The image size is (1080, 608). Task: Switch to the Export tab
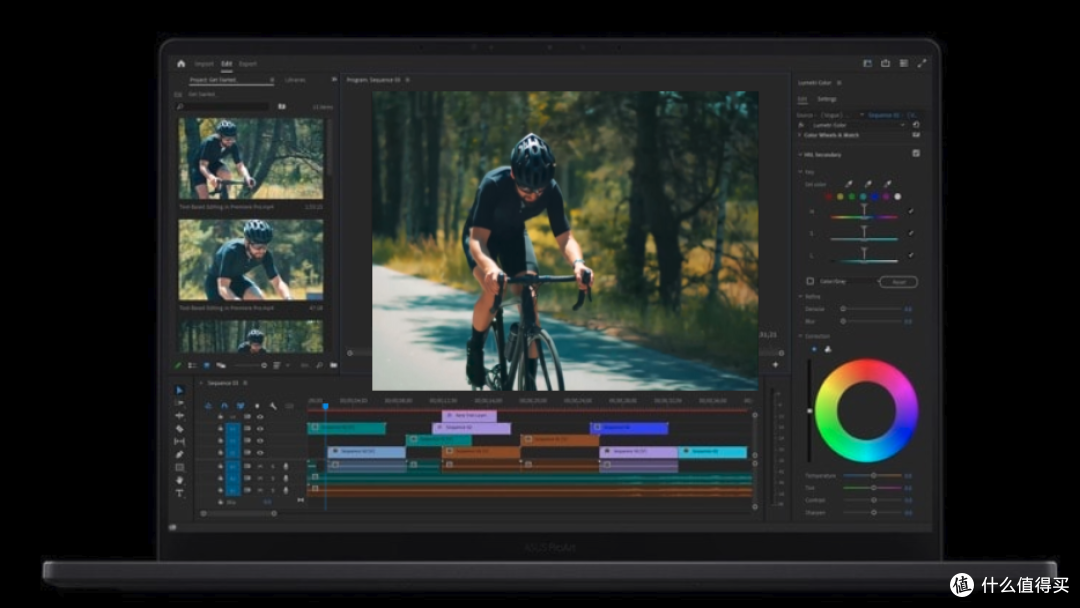click(x=247, y=64)
